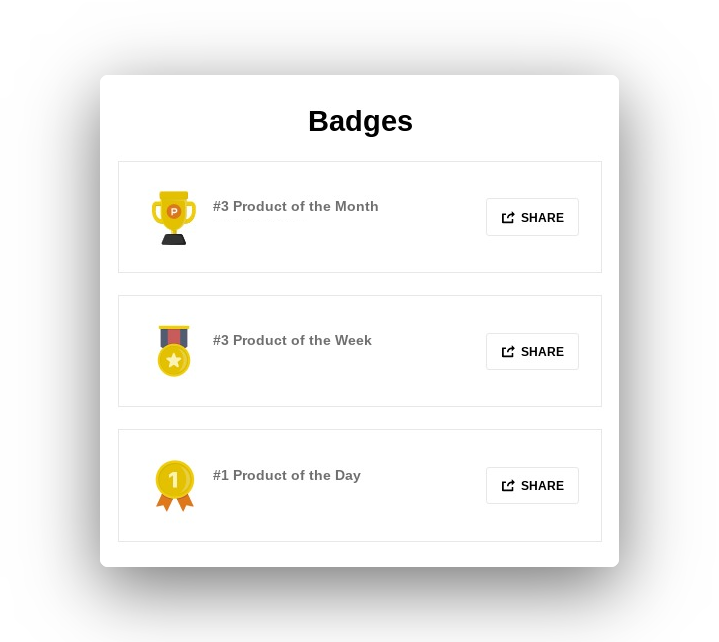This screenshot has width=719, height=642.
Task: Click the "#1 Product of the Day" label
Action: point(286,476)
